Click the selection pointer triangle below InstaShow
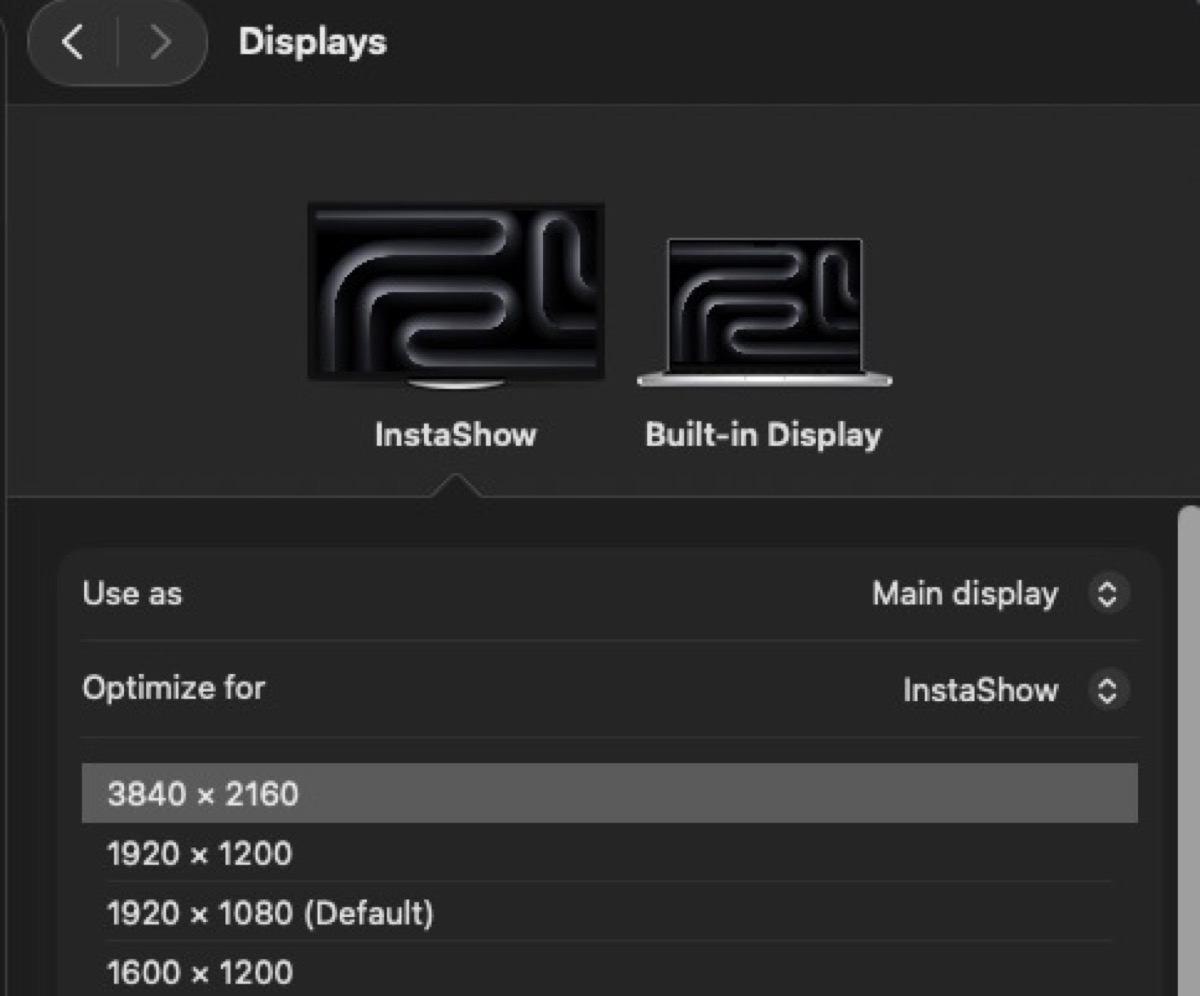This screenshot has height=996, width=1200. [455, 487]
